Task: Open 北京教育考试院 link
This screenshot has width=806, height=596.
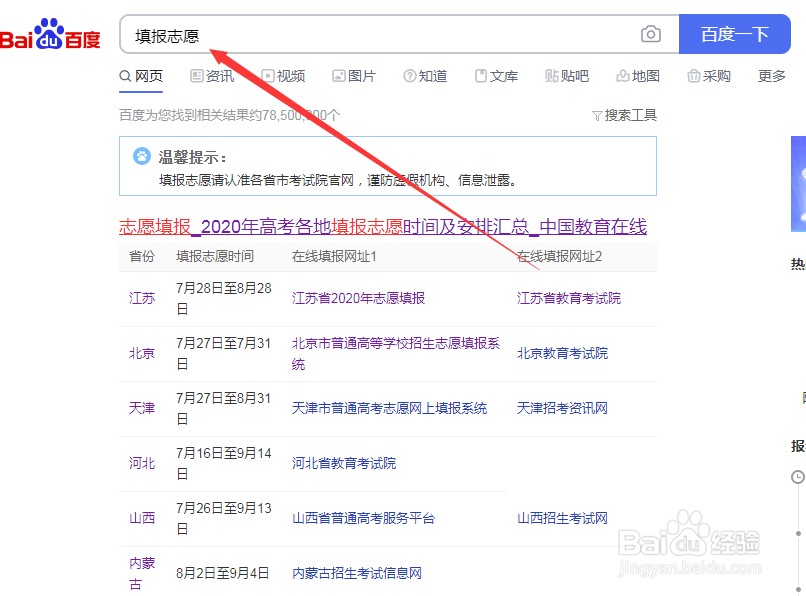Action: (x=562, y=353)
